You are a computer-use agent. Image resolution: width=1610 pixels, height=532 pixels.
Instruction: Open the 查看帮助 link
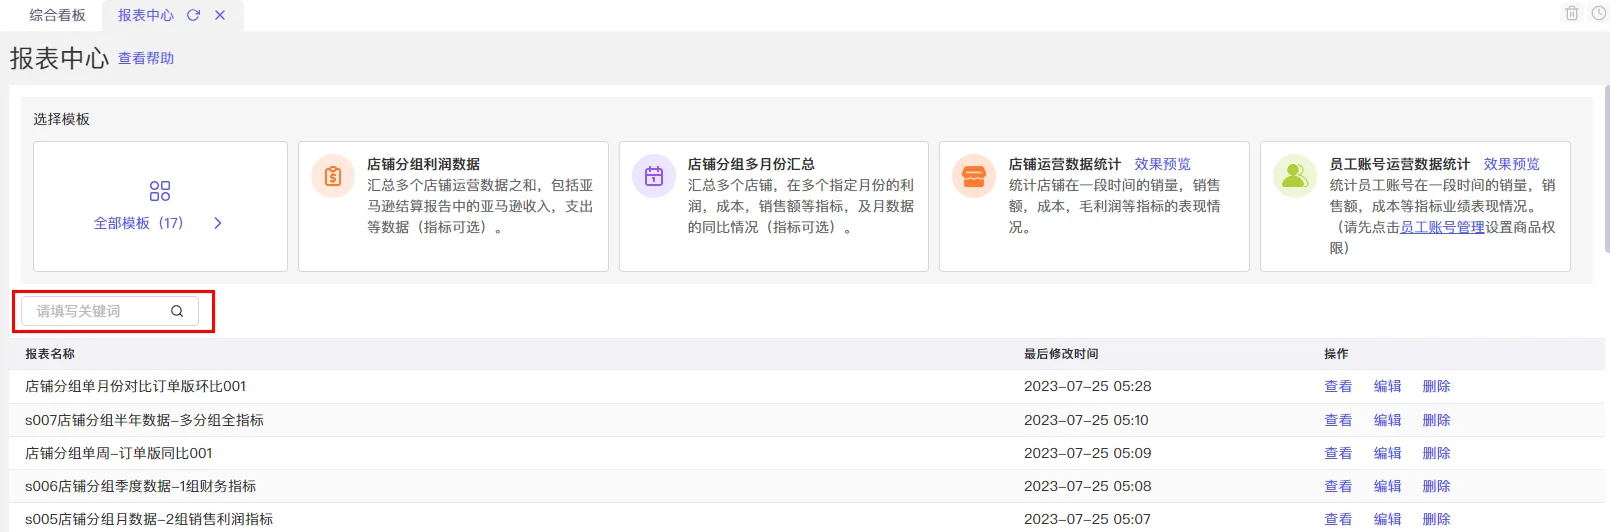click(146, 58)
